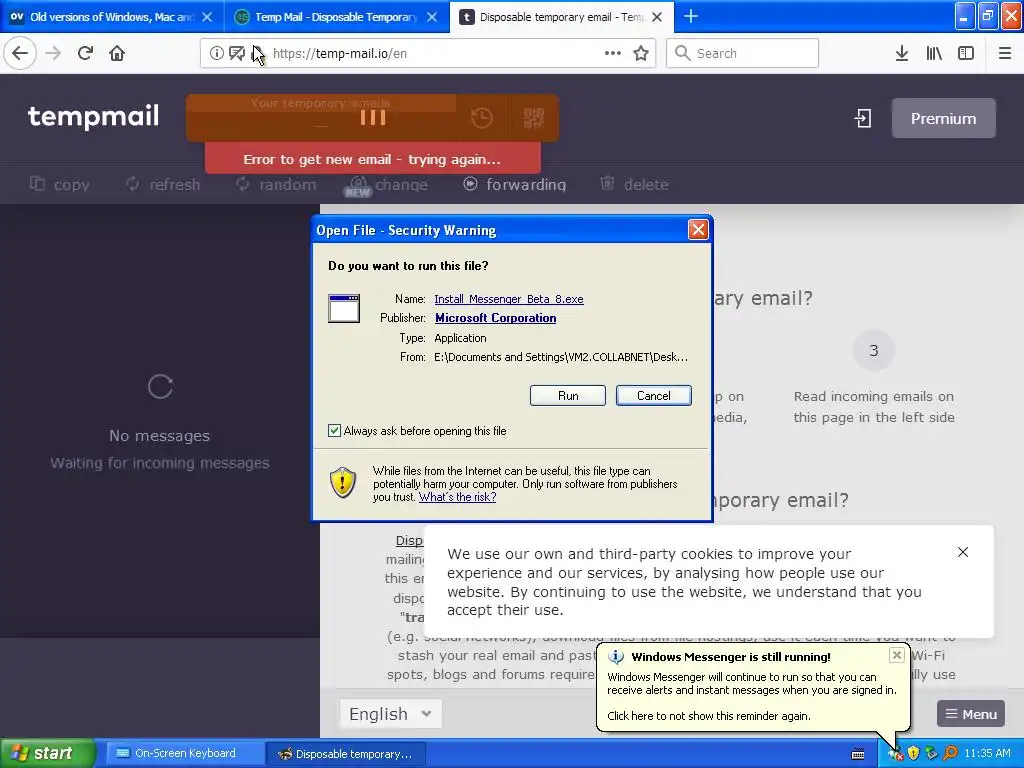1024x768 pixels.
Task: Open the Premium page
Action: [x=943, y=118]
